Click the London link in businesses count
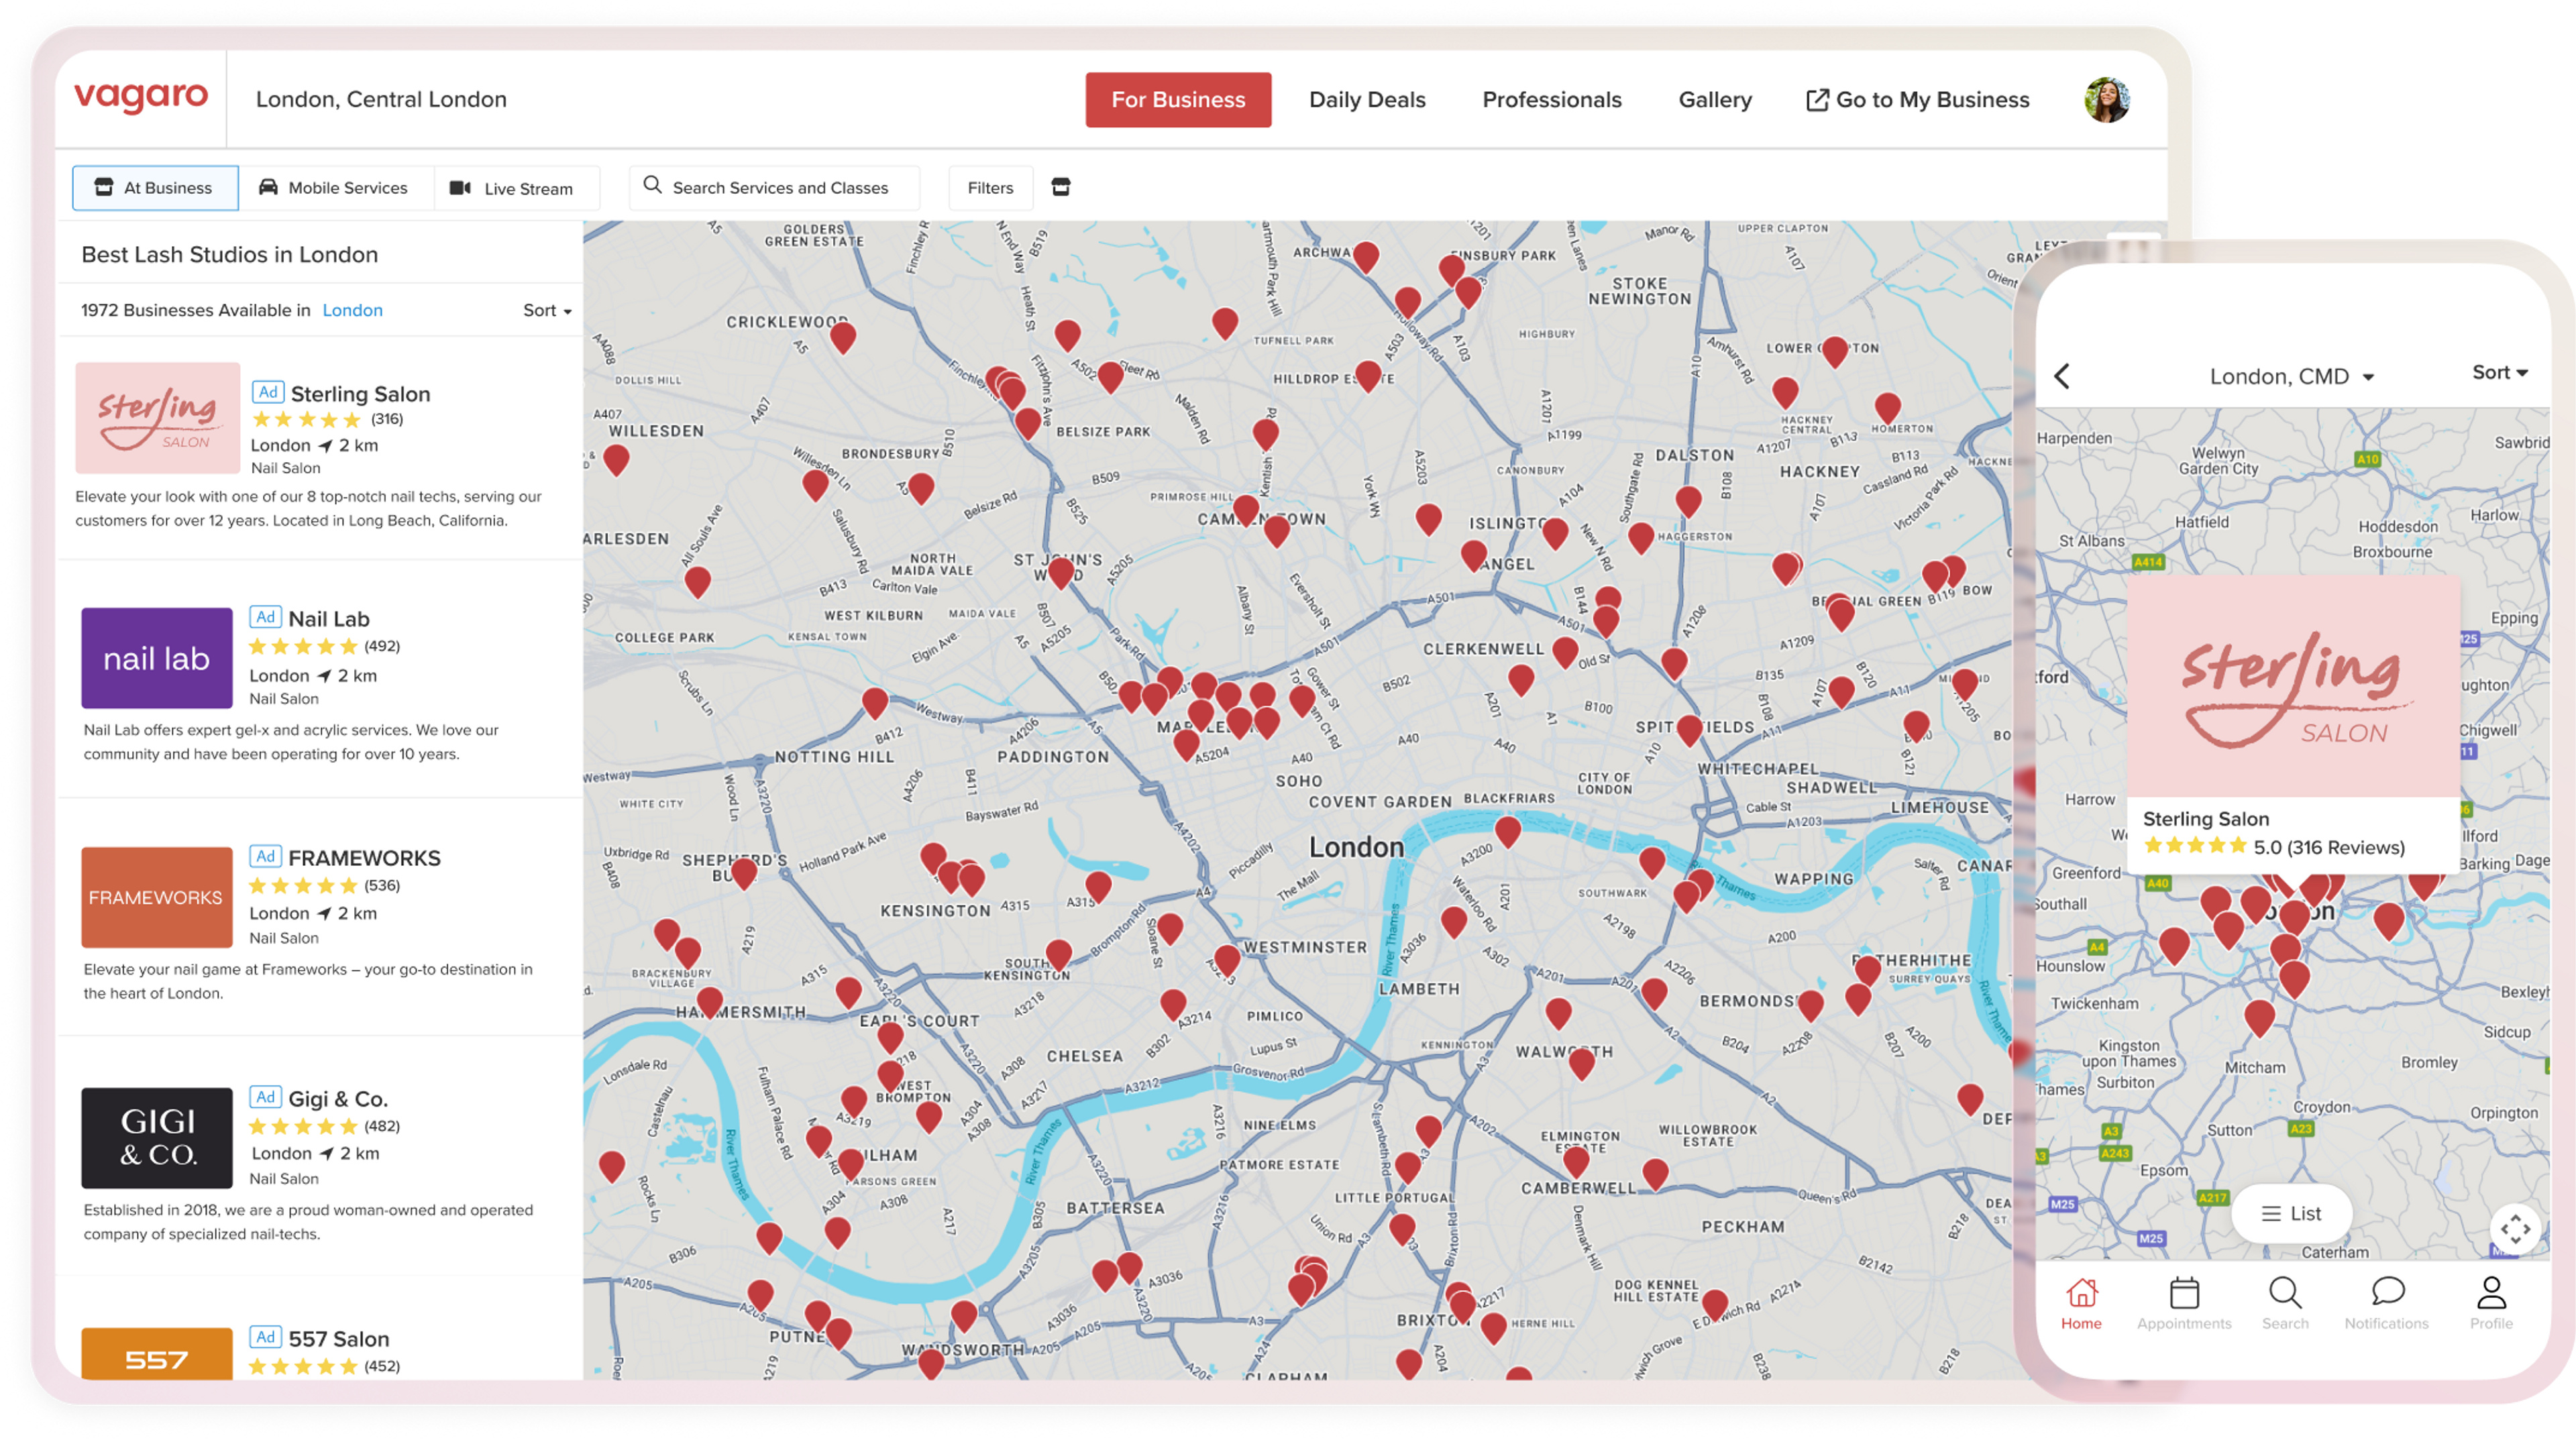Screen dimensions: 2576x1440 point(352,310)
